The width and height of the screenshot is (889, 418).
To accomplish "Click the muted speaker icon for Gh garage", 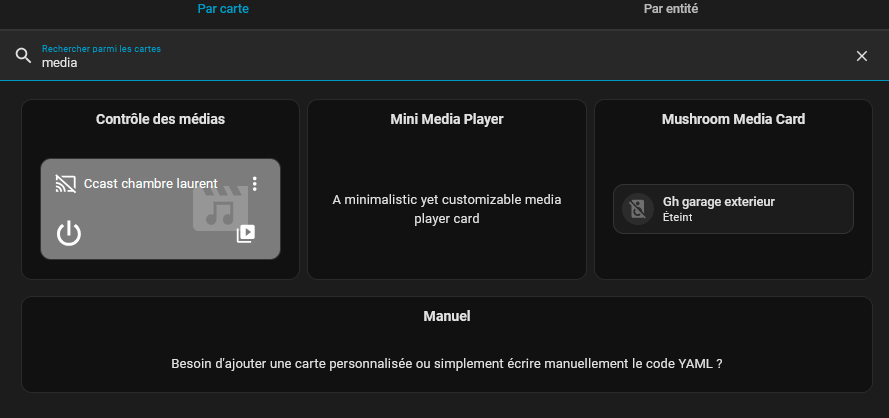I will click(637, 209).
